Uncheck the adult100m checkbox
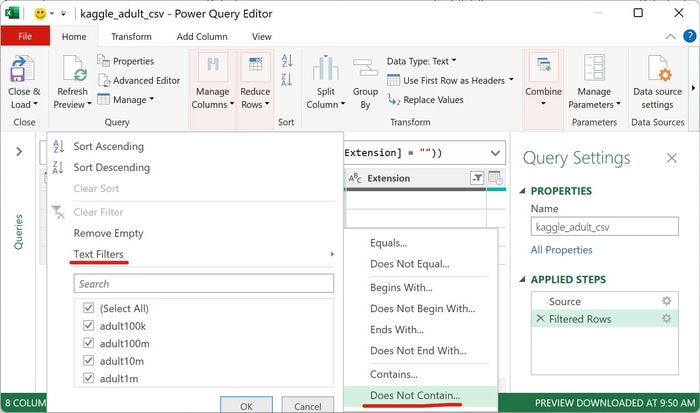Image resolution: width=700 pixels, height=413 pixels. pyautogui.click(x=88, y=343)
